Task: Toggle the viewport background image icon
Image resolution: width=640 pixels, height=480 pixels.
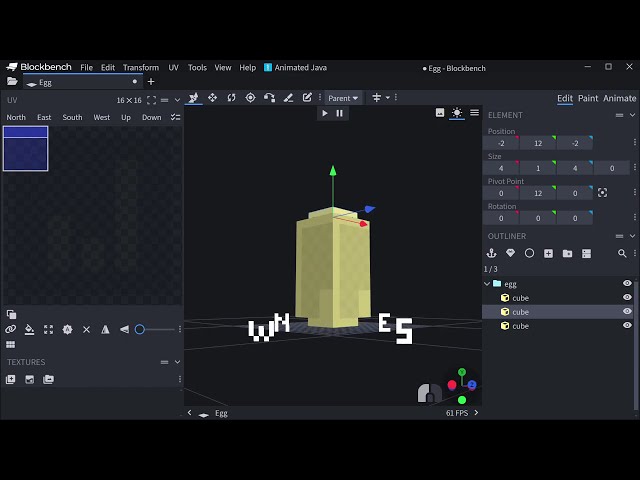Action: (x=440, y=113)
